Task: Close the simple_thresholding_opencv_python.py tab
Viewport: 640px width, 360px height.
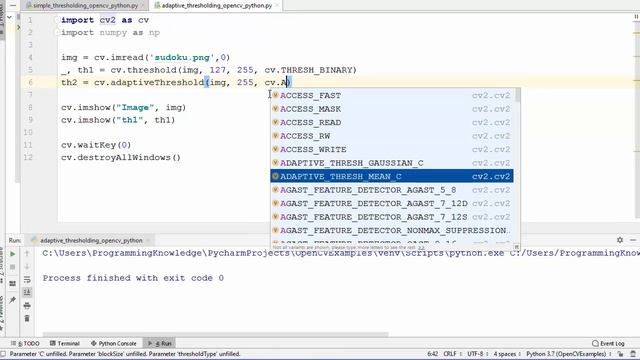Action: [x=143, y=5]
